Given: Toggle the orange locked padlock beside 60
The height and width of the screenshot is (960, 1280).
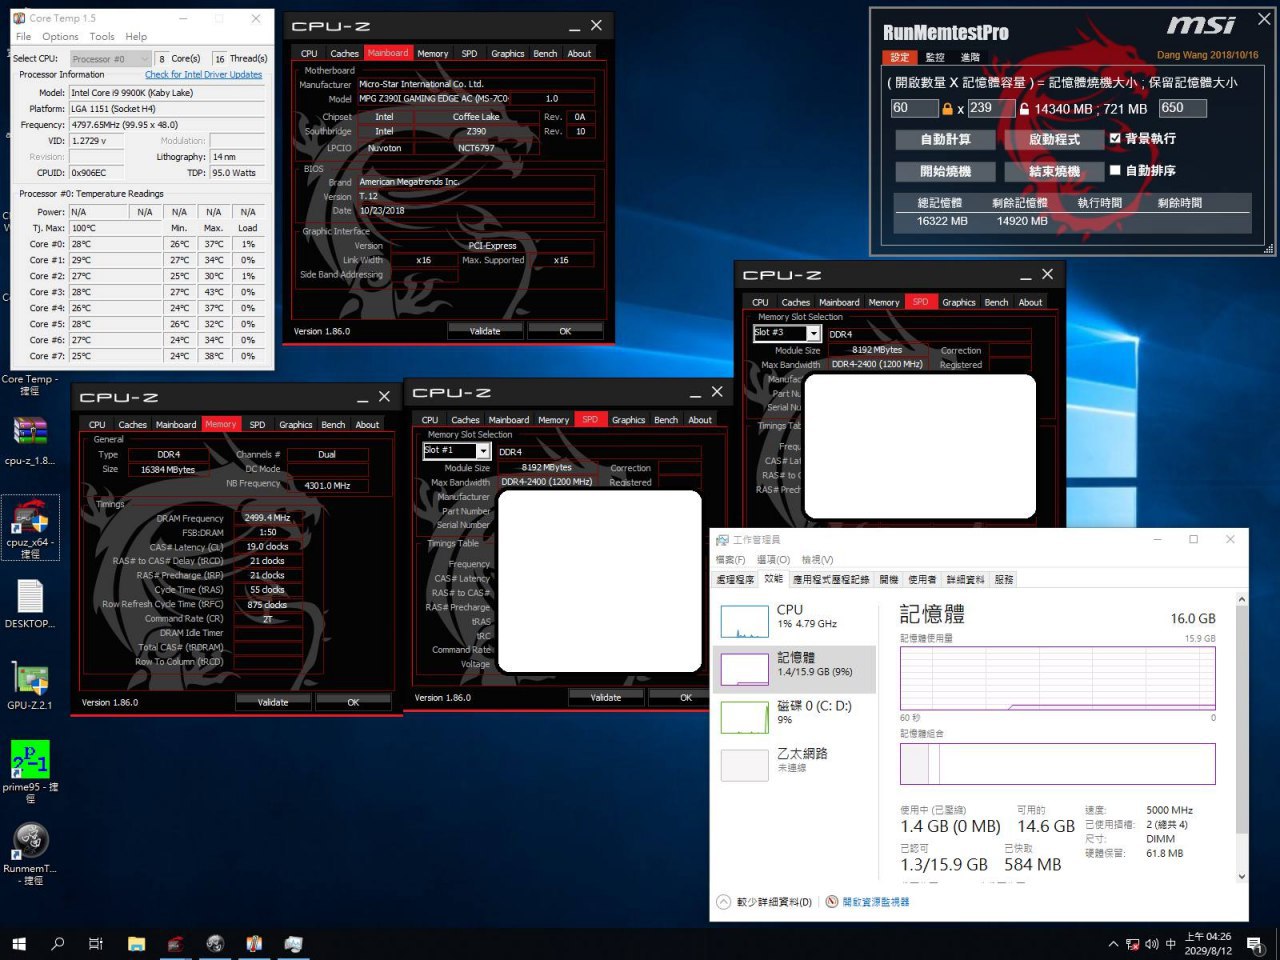Looking at the screenshot, I should (947, 108).
